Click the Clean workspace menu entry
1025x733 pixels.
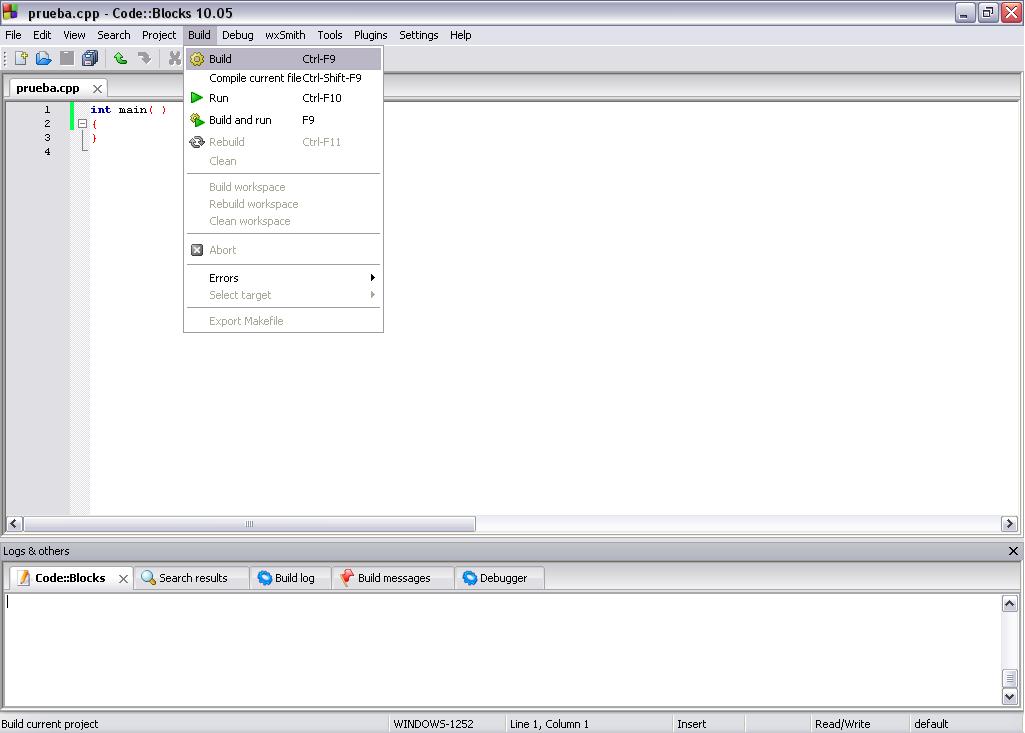coord(283,221)
